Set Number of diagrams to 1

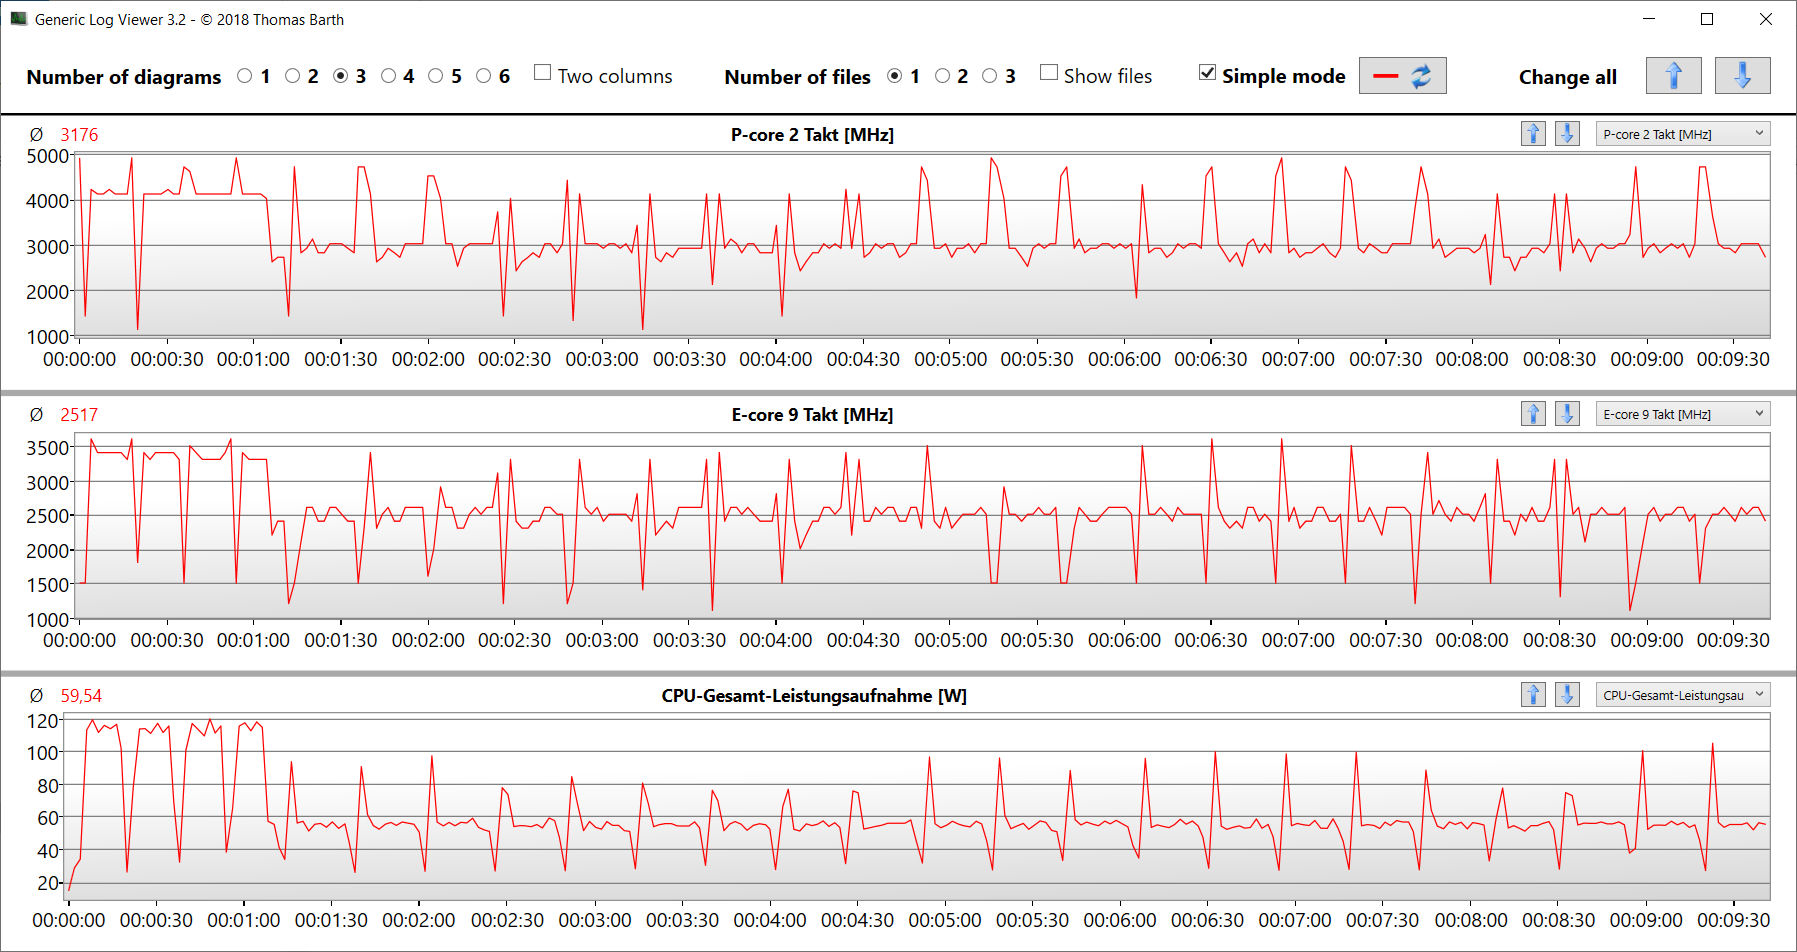pyautogui.click(x=245, y=76)
